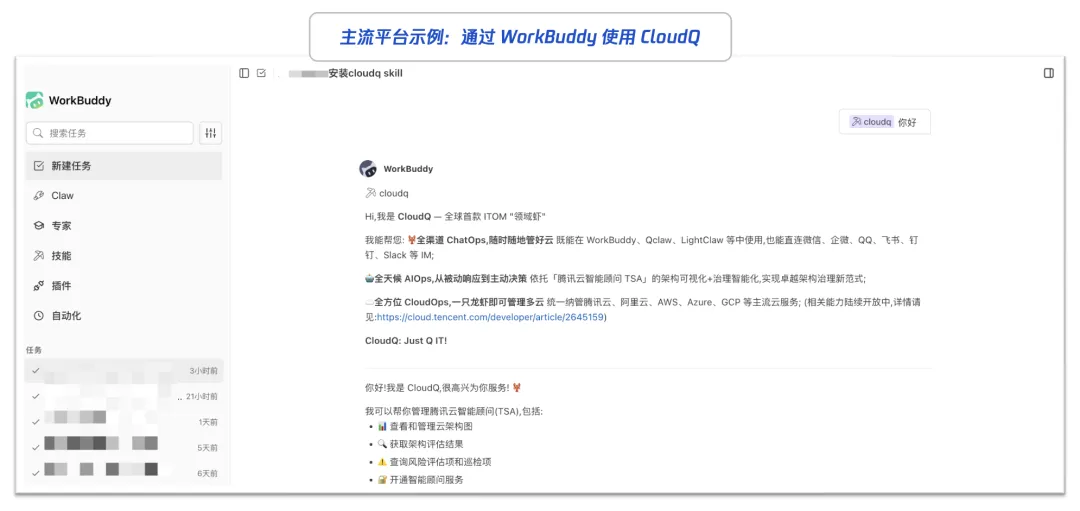Click the search magnifier icon

tap(39, 134)
